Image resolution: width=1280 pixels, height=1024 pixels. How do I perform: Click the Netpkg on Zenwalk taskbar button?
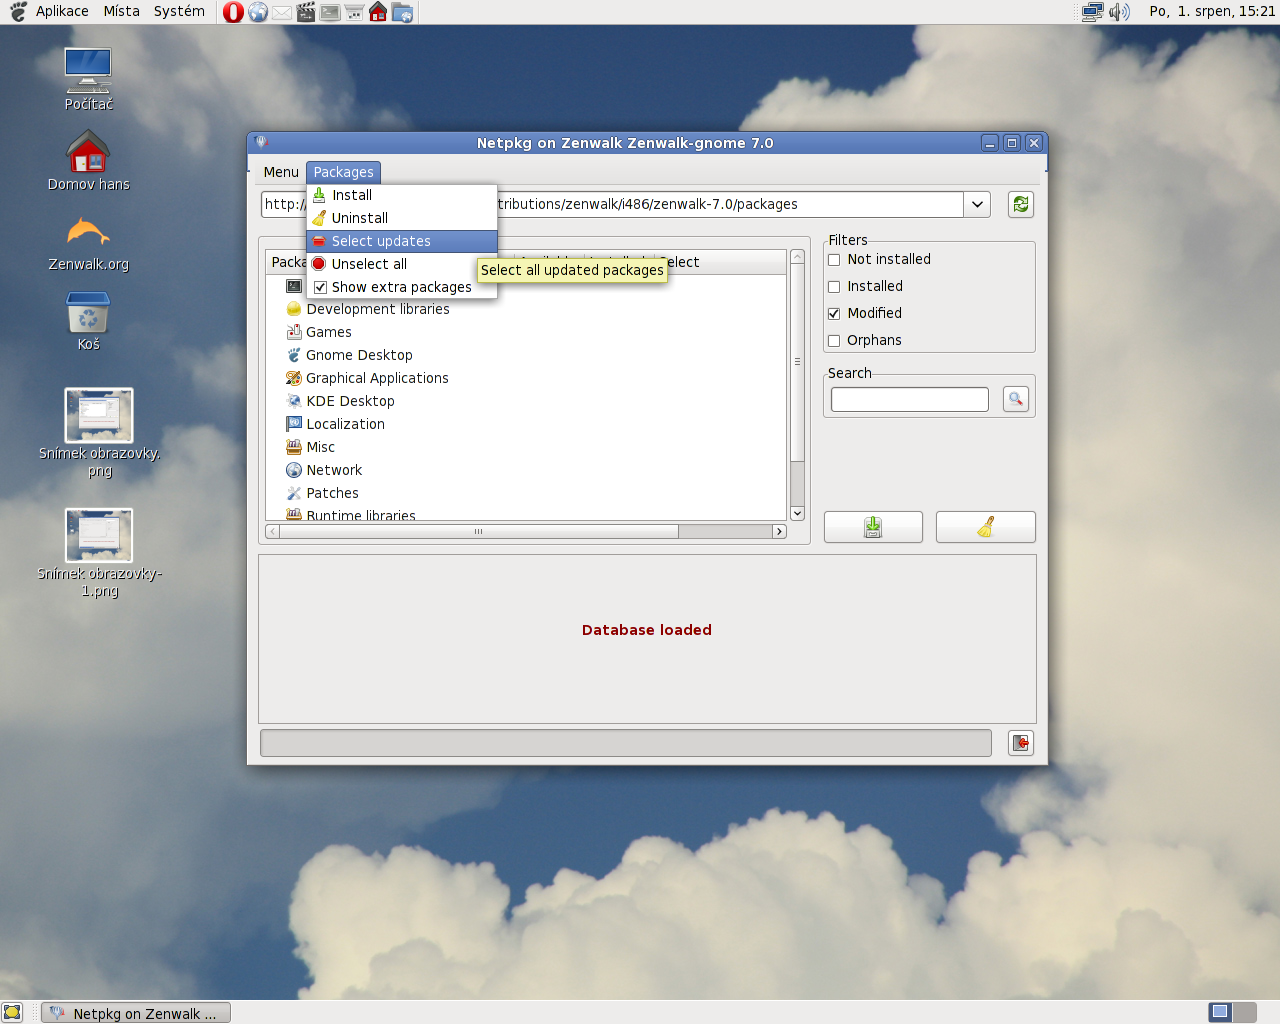[x=136, y=1013]
